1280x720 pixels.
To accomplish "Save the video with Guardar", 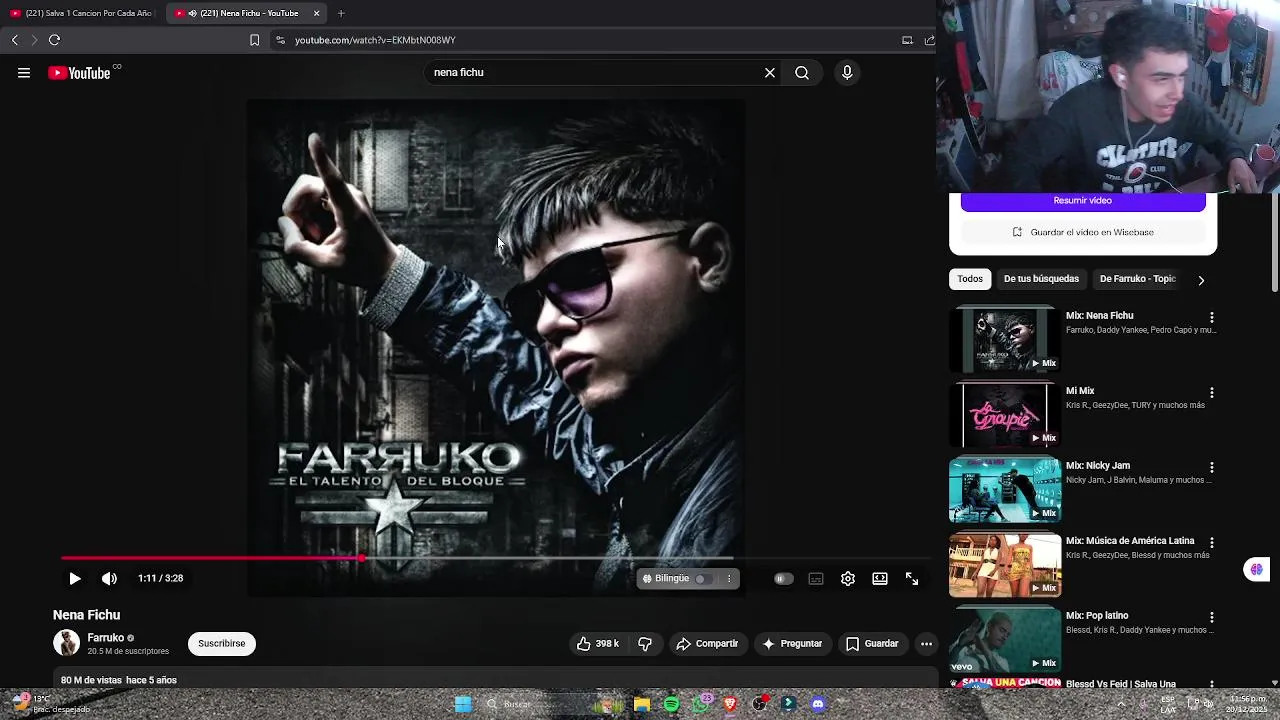I will (x=872, y=644).
